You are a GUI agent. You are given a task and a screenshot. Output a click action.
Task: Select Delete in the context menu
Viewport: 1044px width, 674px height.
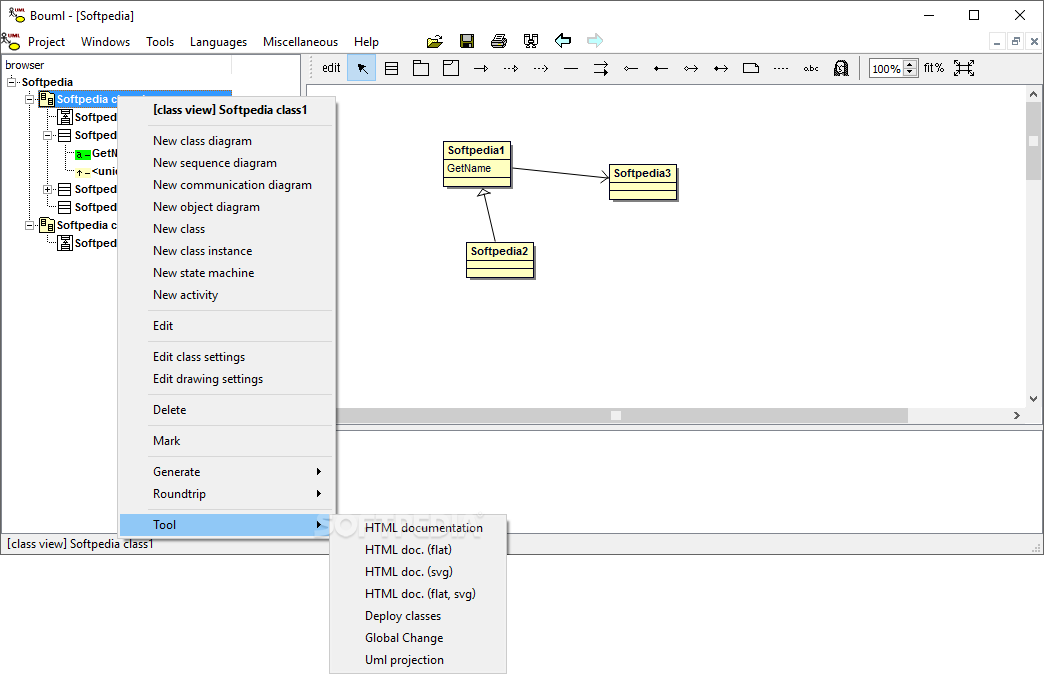(x=226, y=410)
